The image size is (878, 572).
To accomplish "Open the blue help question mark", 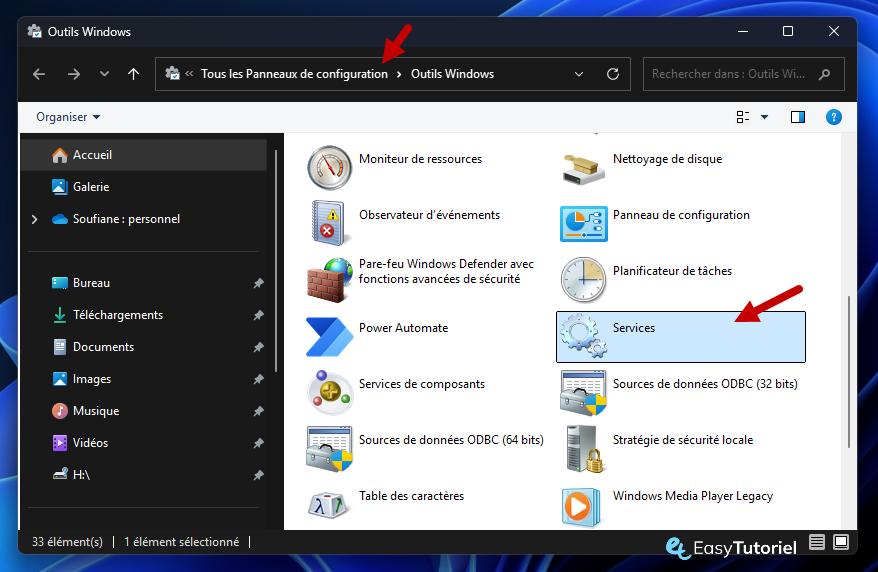I will (834, 117).
